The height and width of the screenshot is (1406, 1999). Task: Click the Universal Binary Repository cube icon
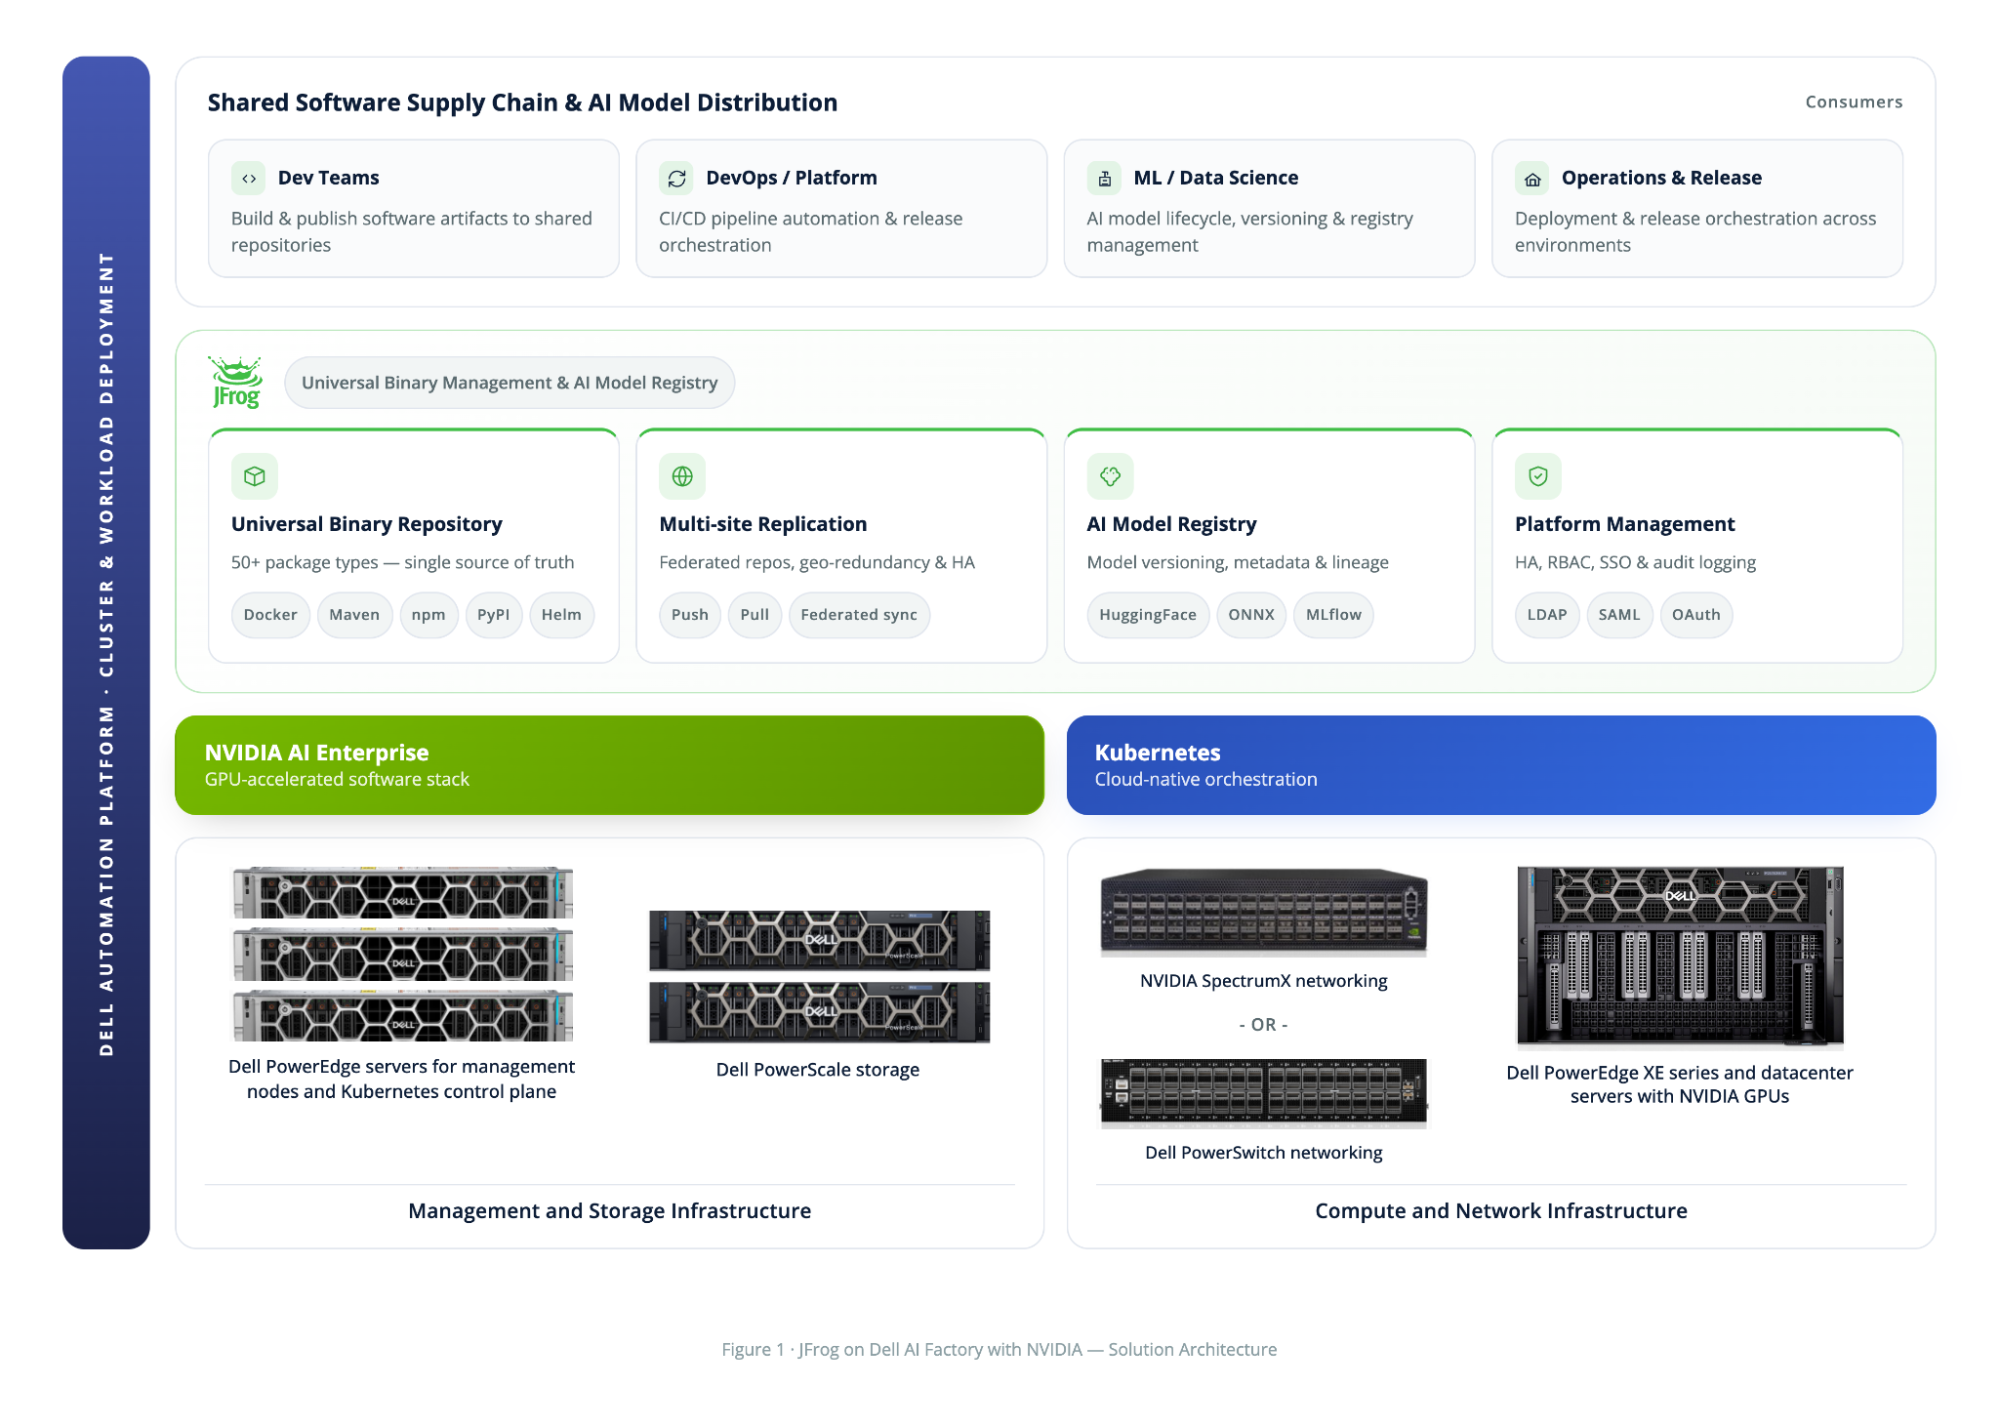point(254,476)
